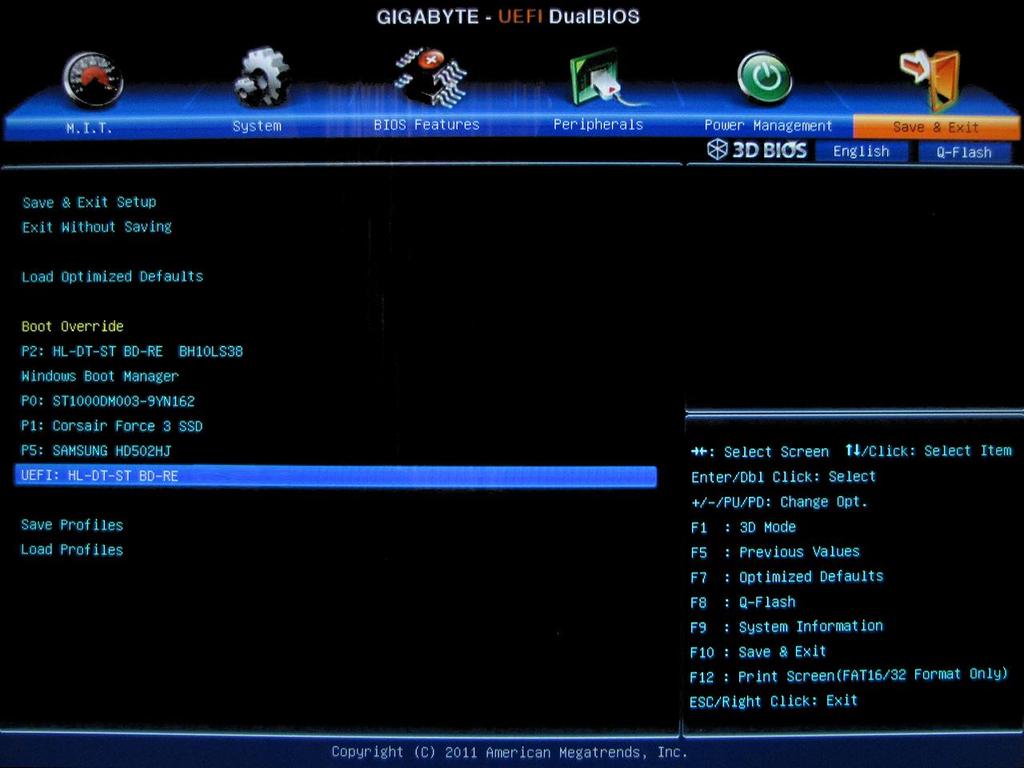Click the Enter/Dbl Click: Select help line
Screen dimensions: 1024x768
[x=784, y=477]
